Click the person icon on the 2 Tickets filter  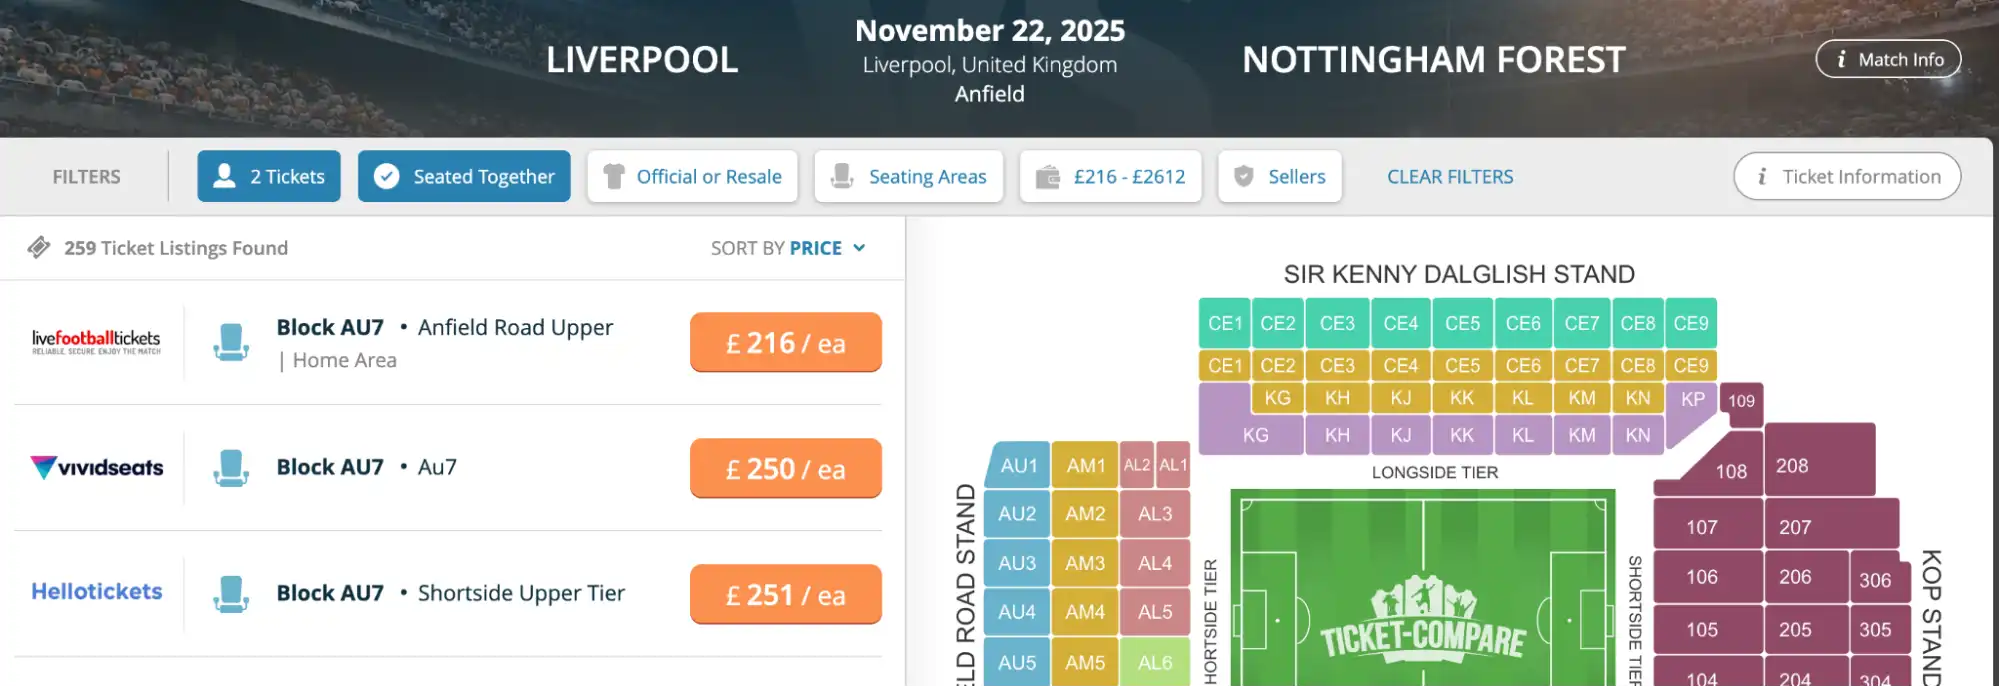224,176
